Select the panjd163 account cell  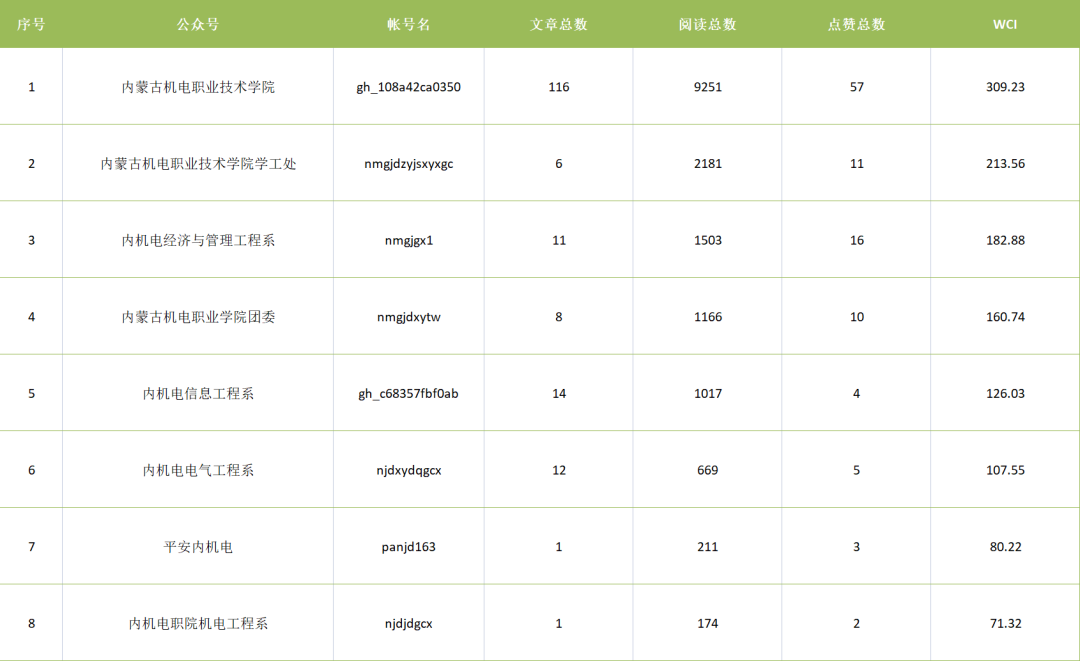tap(408, 547)
